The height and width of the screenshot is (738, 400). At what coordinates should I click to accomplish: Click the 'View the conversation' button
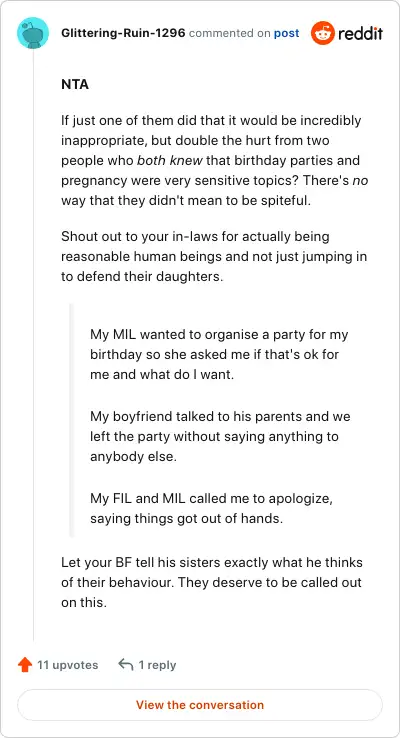200,705
